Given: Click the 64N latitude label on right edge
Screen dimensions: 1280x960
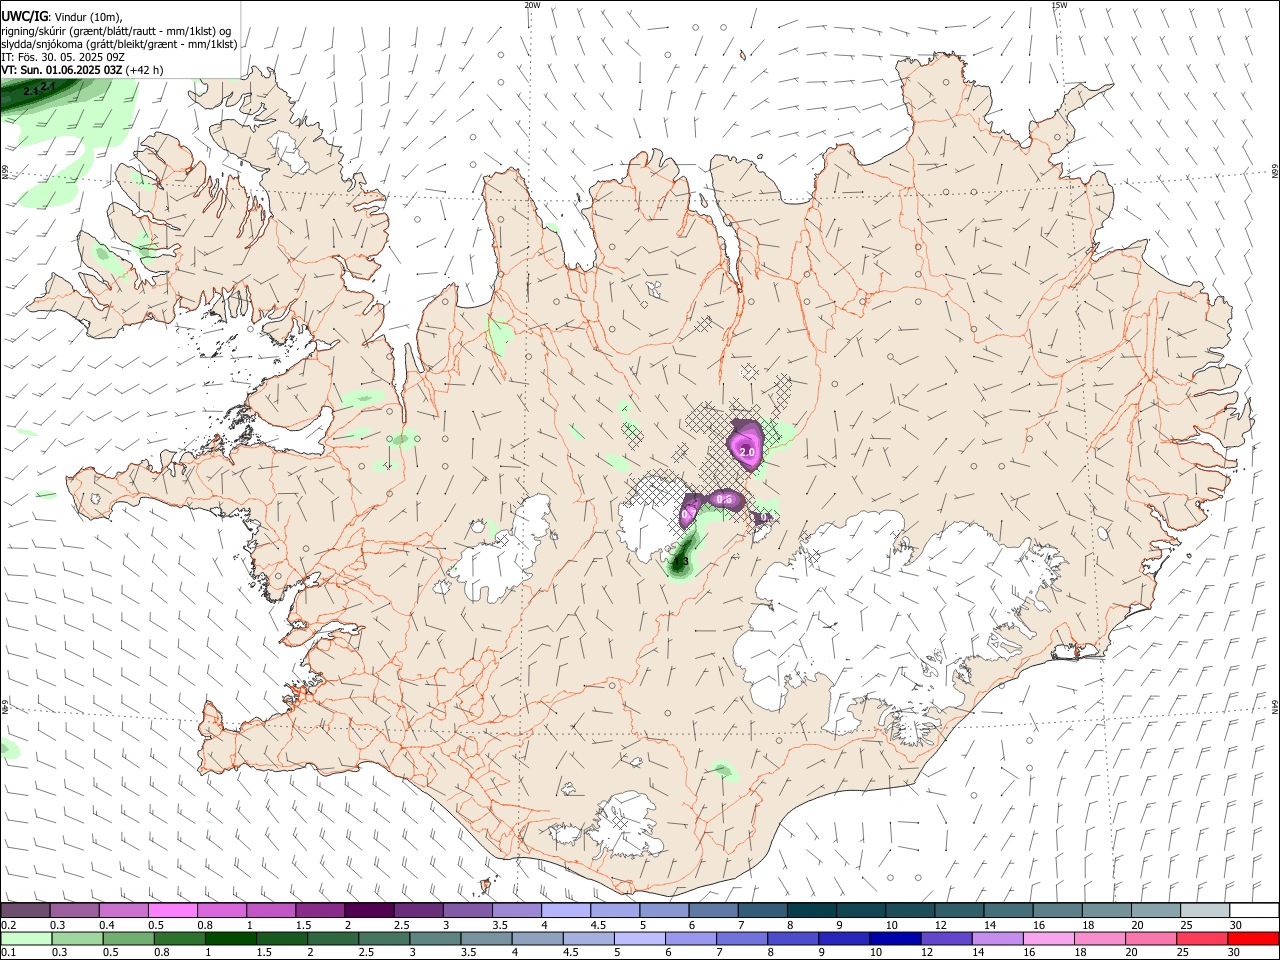Looking at the screenshot, I should pyautogui.click(x=1275, y=705).
